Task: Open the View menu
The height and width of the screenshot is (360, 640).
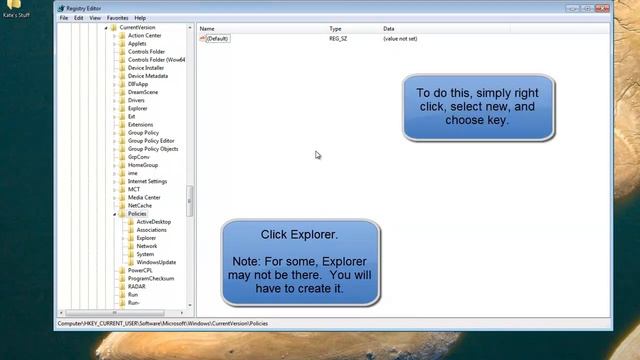Action: pos(95,18)
